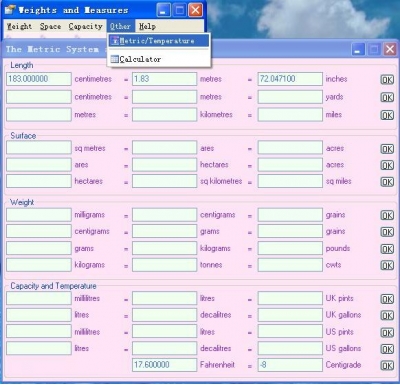Open the Capacity menu

pyautogui.click(x=85, y=26)
